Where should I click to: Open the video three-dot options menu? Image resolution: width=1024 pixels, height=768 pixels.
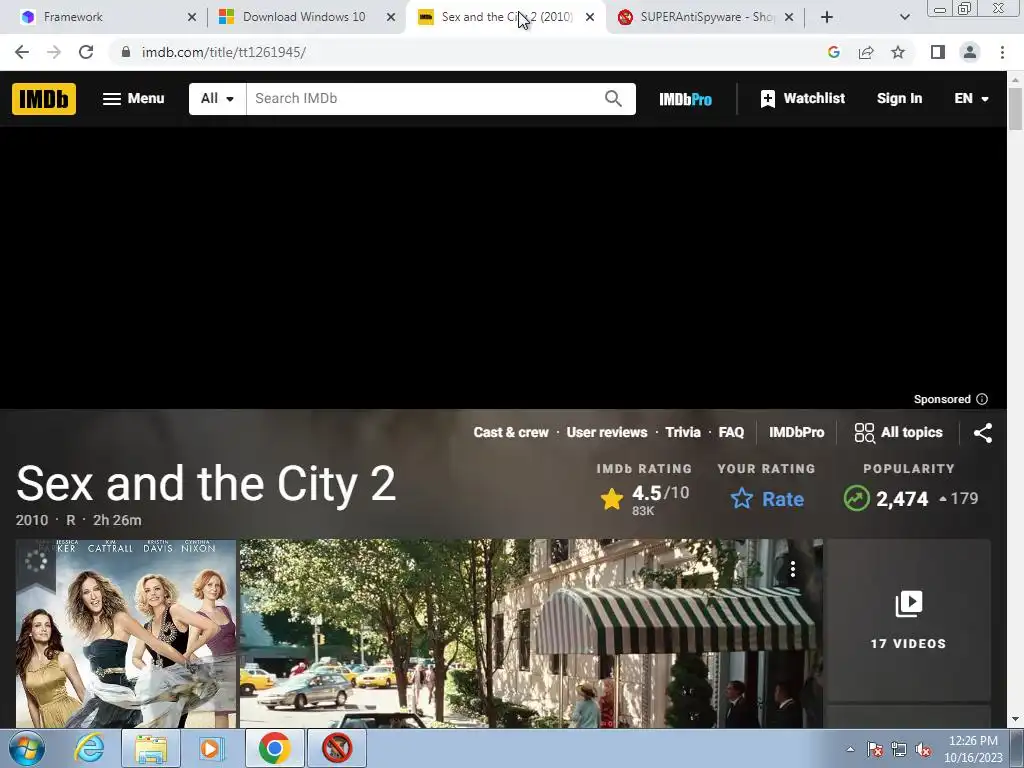[793, 569]
